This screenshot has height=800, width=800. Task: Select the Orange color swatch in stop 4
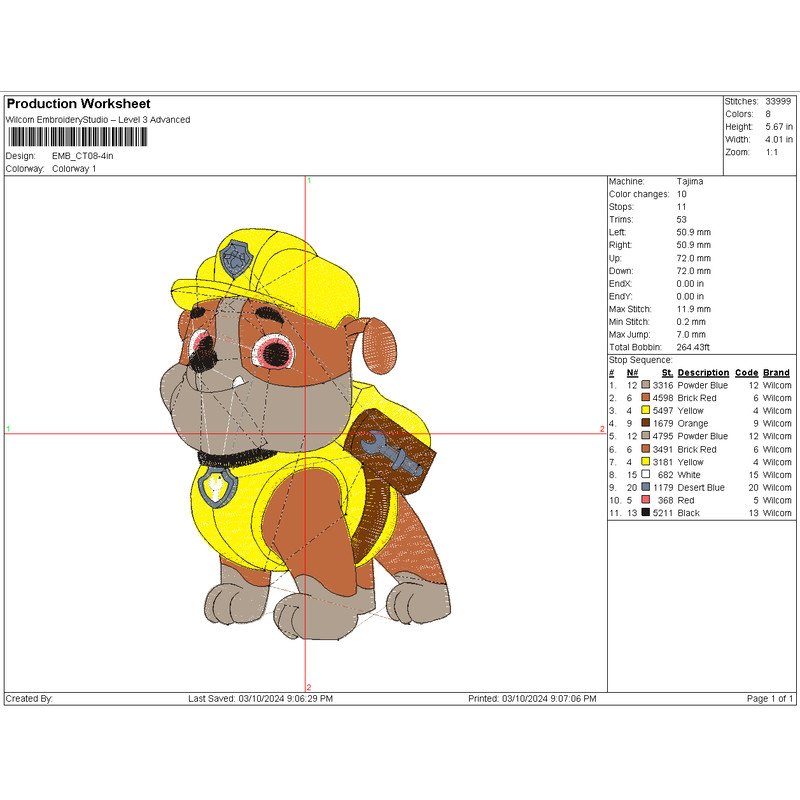[x=646, y=423]
